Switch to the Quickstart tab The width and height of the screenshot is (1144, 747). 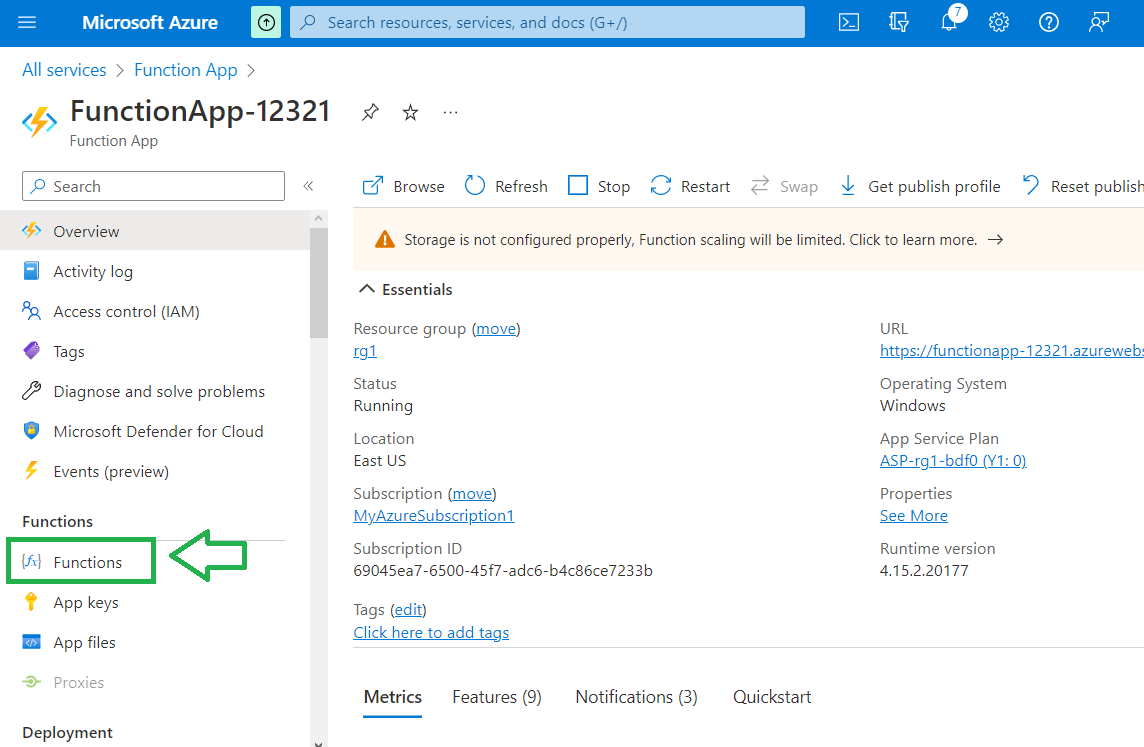(x=772, y=697)
